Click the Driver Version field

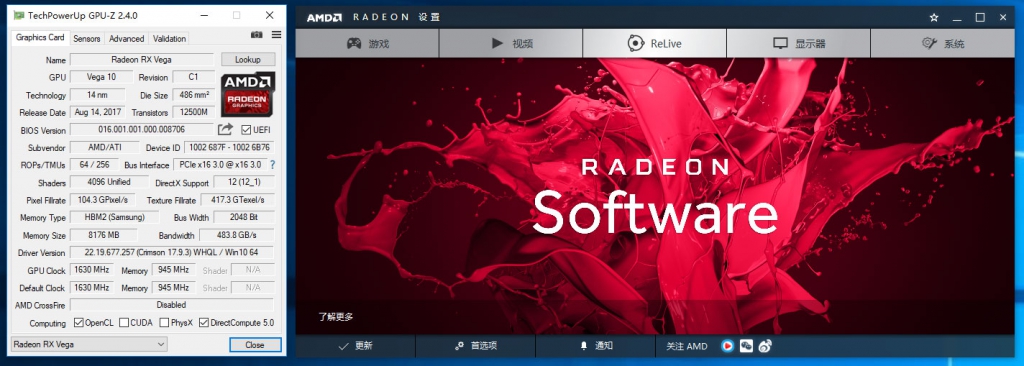(x=172, y=252)
